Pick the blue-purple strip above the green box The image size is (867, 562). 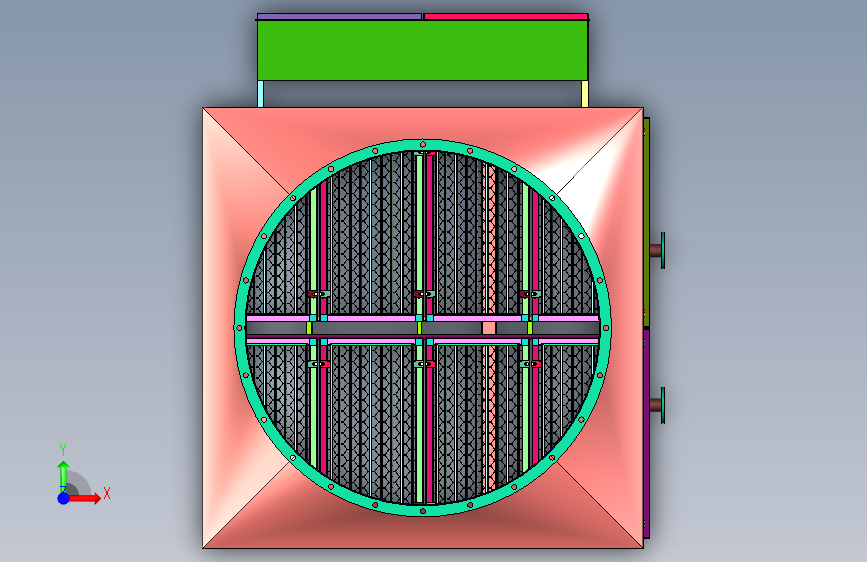tap(340, 17)
